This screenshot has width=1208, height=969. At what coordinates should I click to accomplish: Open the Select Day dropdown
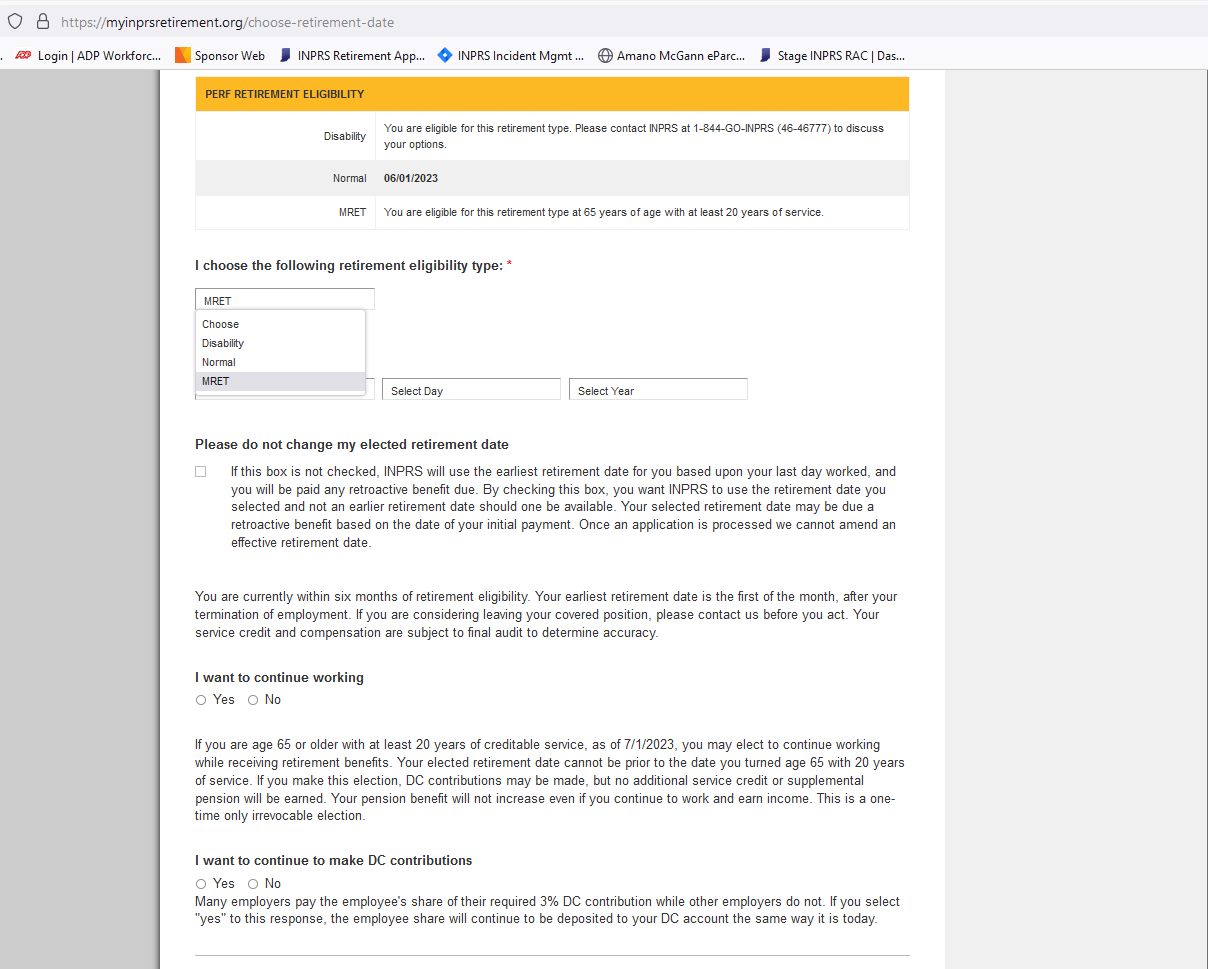471,390
